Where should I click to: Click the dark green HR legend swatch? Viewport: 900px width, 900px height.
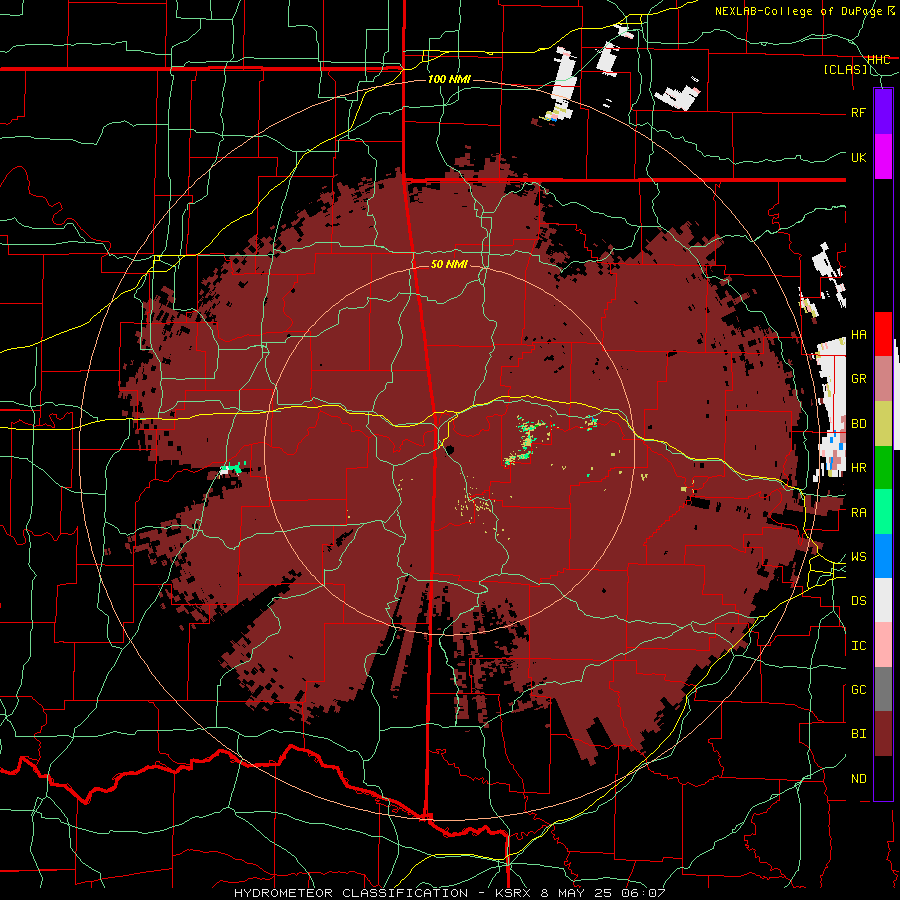pos(883,467)
